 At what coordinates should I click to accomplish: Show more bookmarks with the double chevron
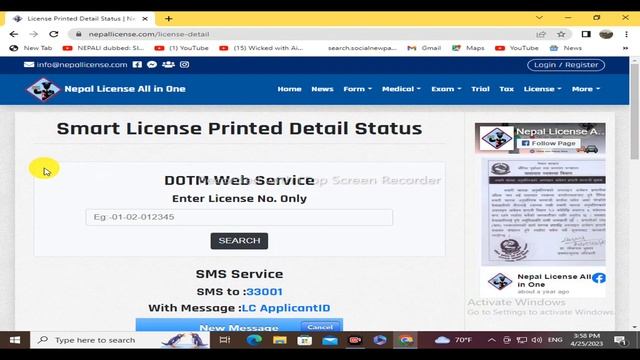(x=625, y=48)
